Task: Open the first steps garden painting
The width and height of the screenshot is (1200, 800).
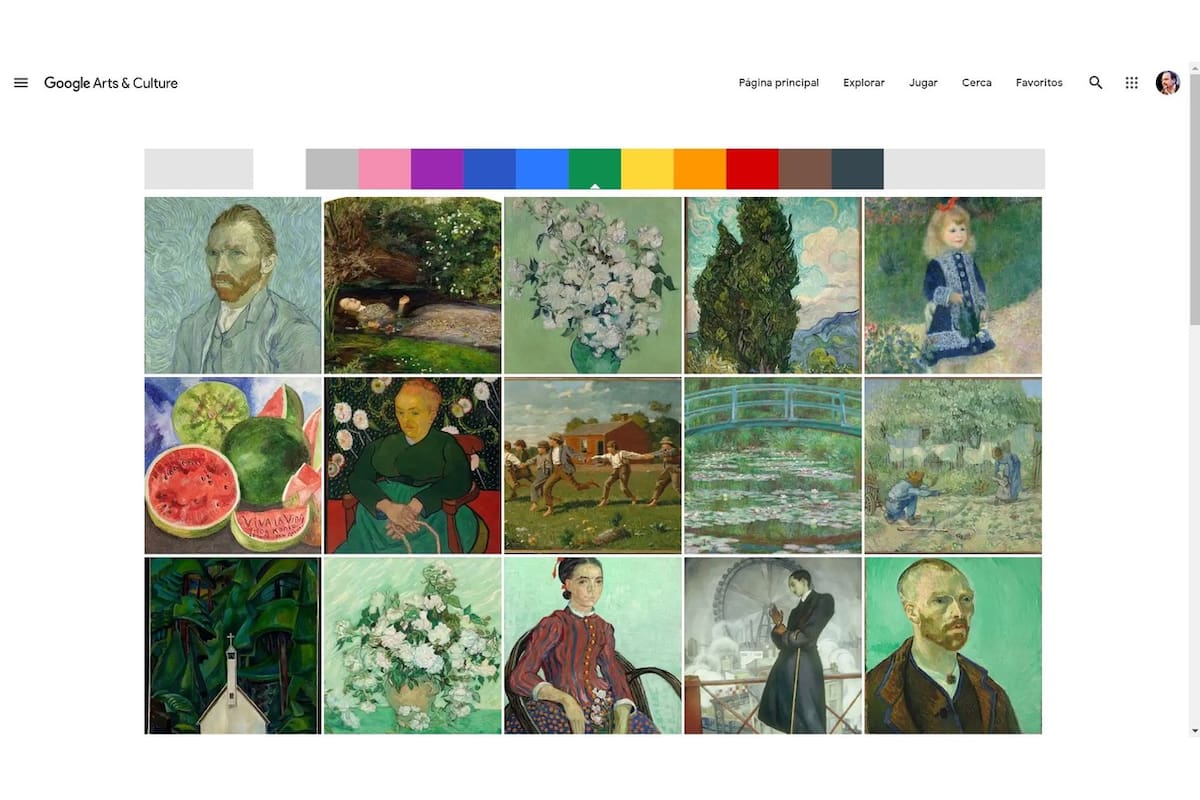Action: pyautogui.click(x=953, y=465)
